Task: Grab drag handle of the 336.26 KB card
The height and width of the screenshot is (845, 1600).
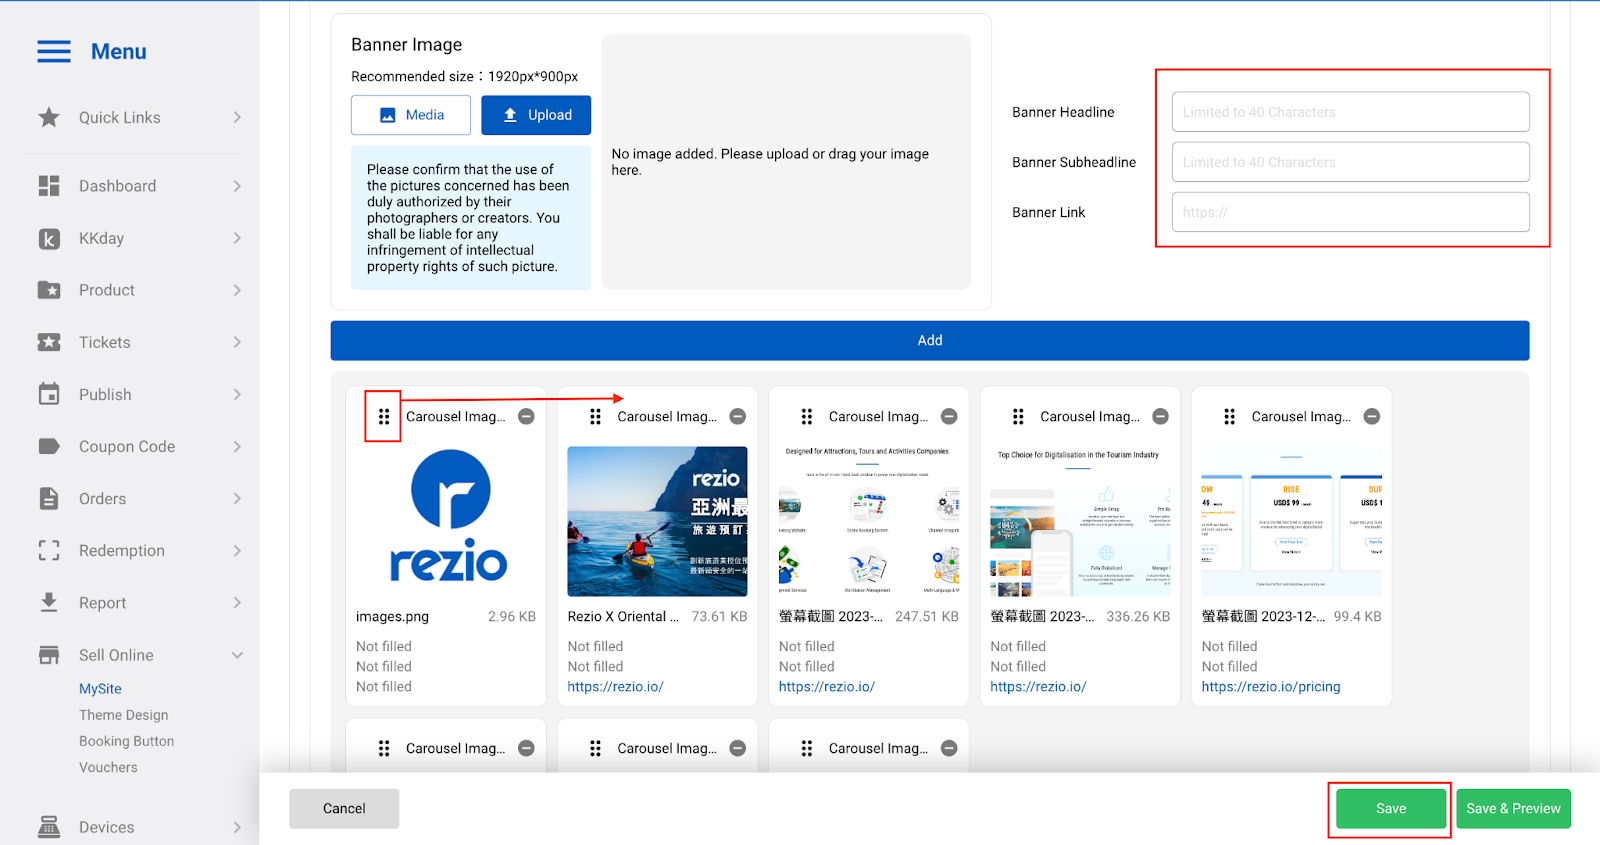Action: (x=1018, y=416)
